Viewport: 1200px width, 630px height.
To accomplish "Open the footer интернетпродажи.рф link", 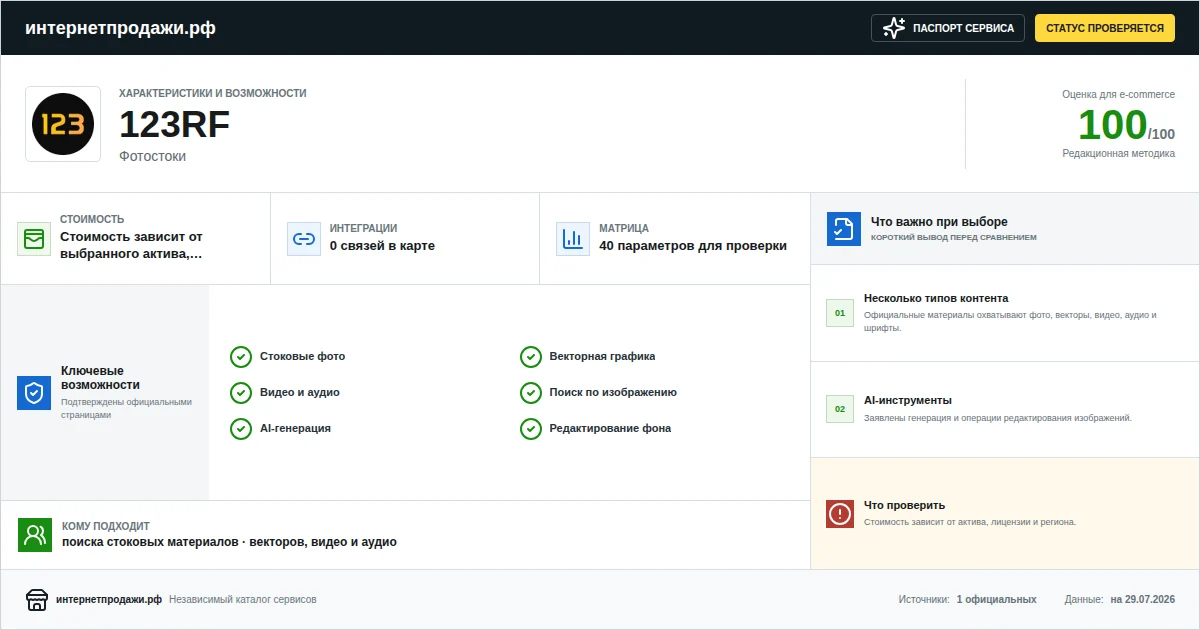I will (x=109, y=600).
